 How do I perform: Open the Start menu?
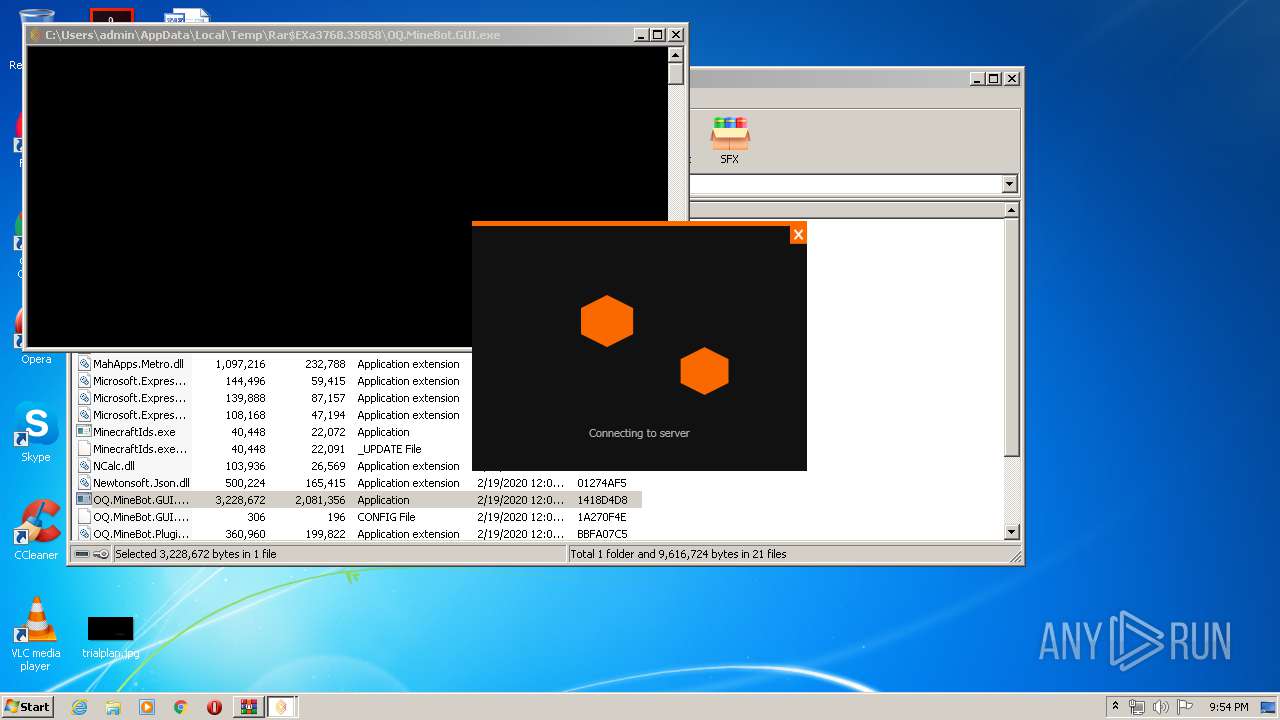tap(28, 706)
